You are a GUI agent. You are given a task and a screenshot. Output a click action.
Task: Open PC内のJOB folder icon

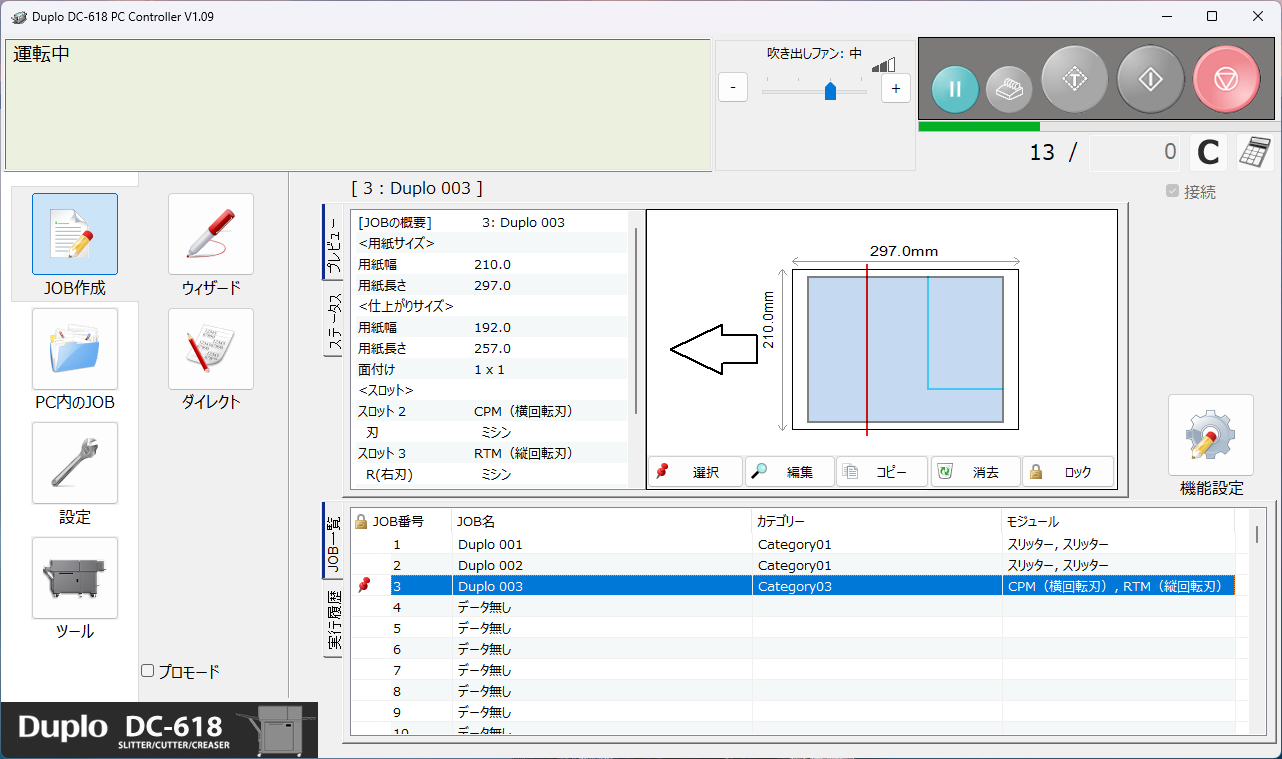pos(75,349)
